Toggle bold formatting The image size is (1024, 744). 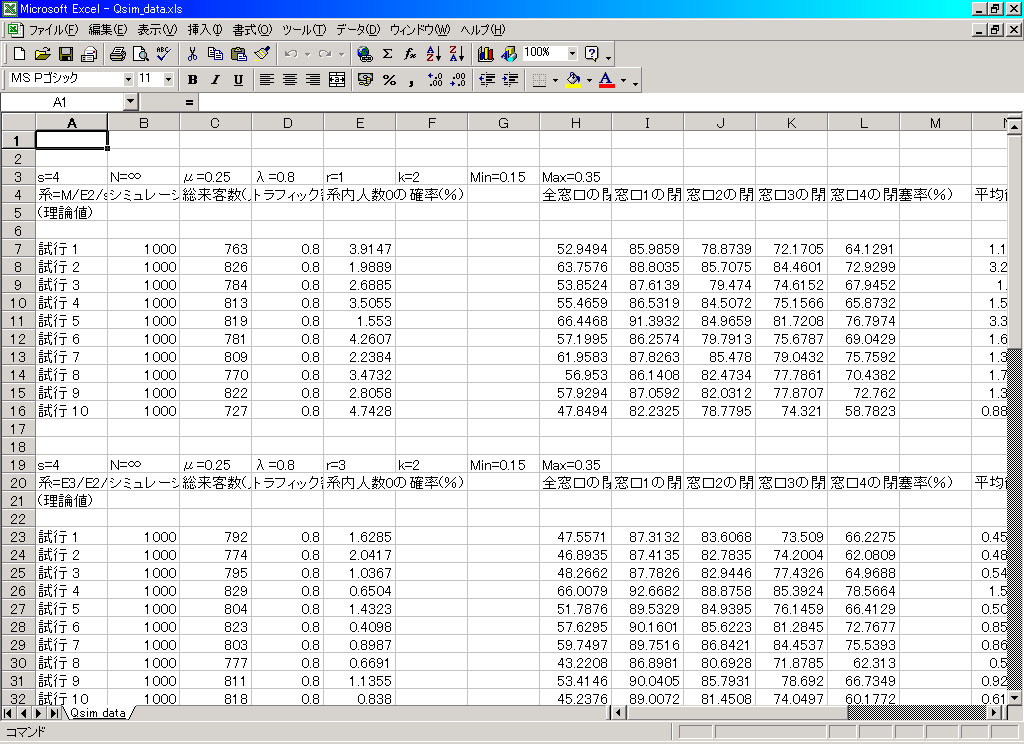[x=191, y=79]
